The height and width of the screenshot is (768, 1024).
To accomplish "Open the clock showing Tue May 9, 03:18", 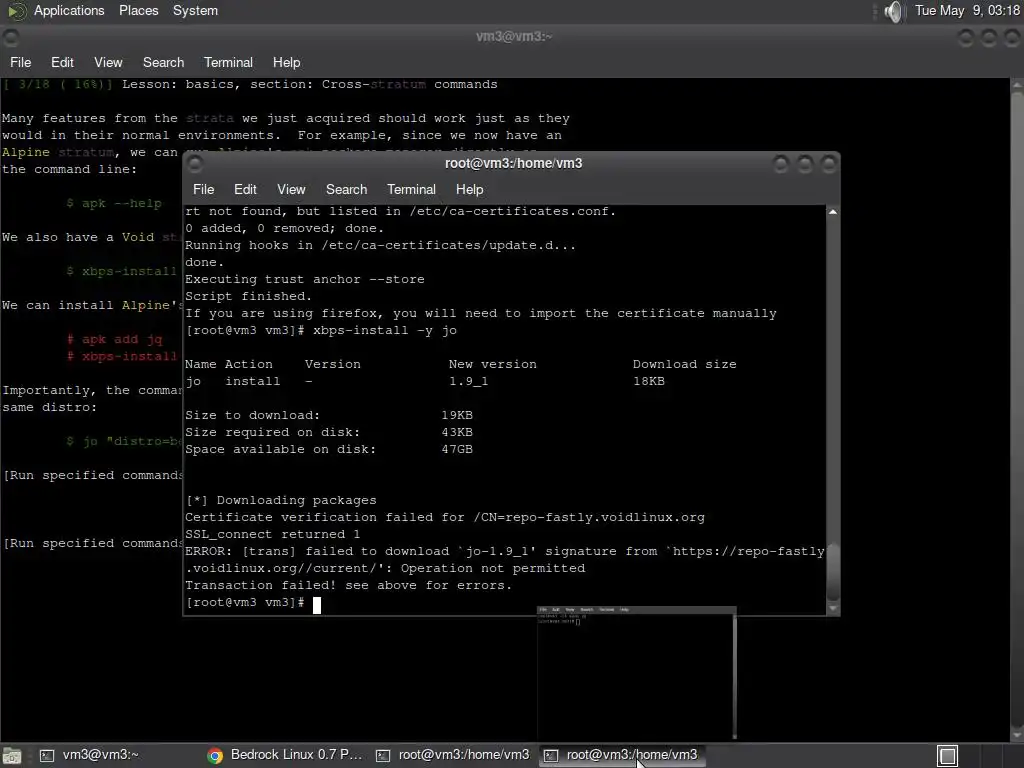I will click(x=967, y=10).
